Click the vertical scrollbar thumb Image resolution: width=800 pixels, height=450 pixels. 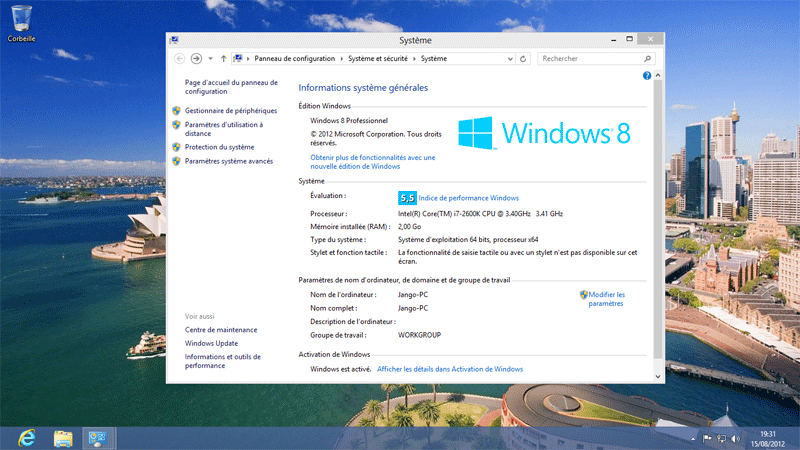coord(658,218)
